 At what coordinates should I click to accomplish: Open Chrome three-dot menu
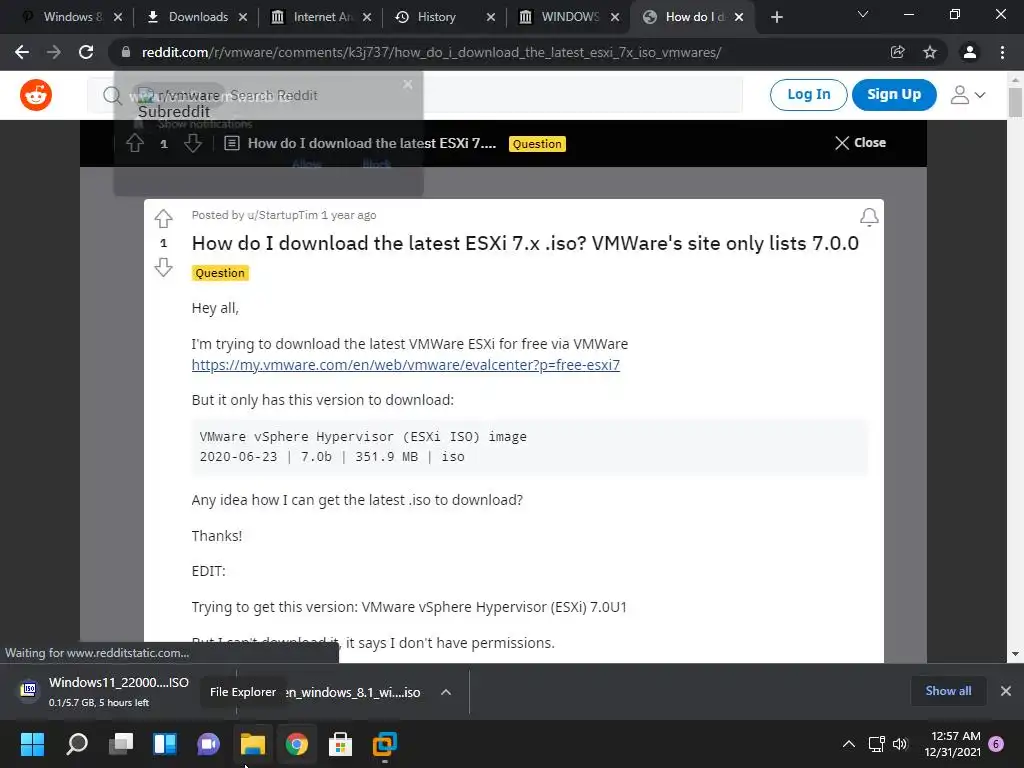[1002, 52]
